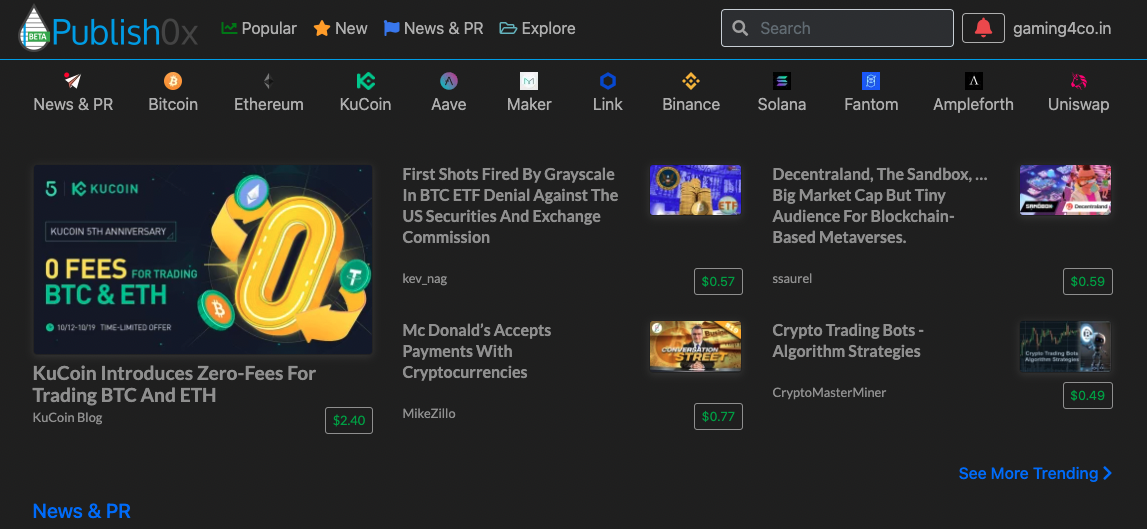
Task: Focus the Search input field
Action: (x=837, y=29)
